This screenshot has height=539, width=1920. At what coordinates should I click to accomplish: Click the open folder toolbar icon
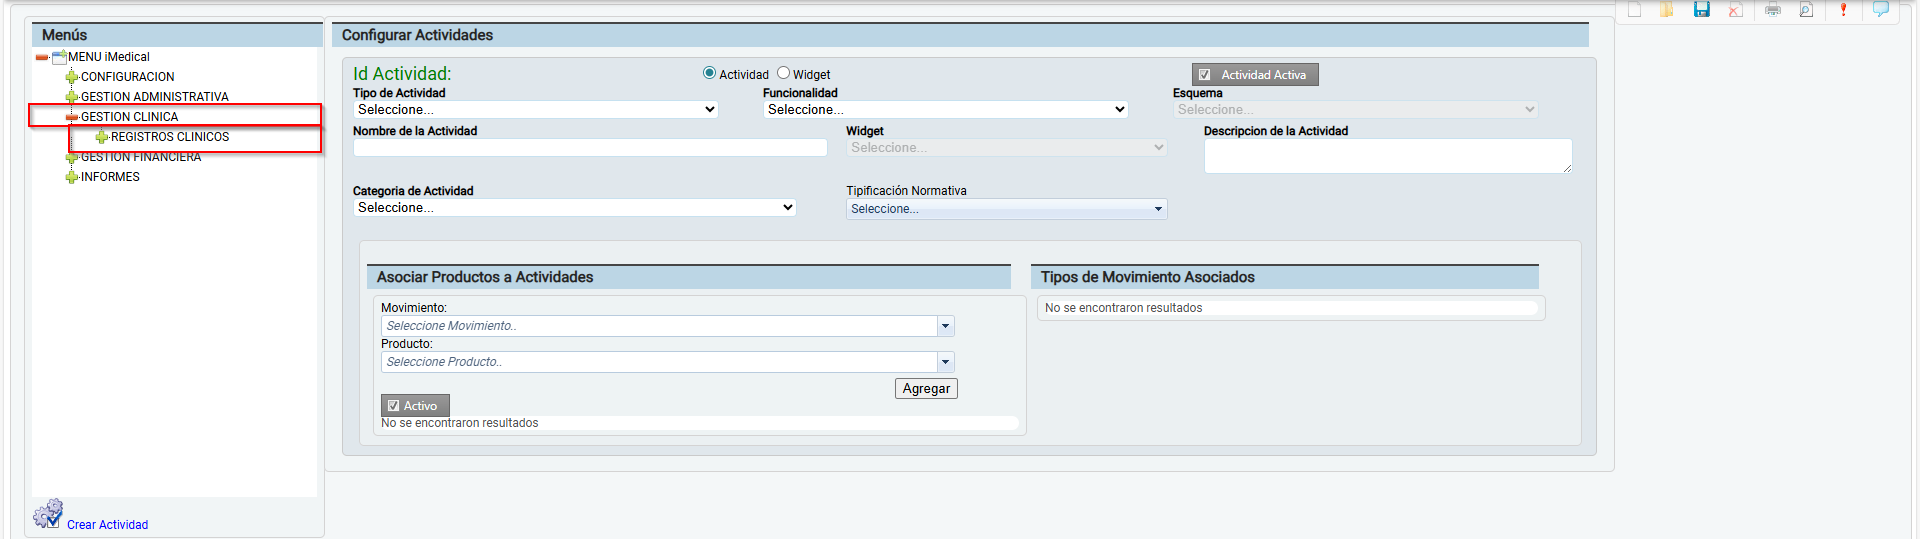click(1667, 10)
